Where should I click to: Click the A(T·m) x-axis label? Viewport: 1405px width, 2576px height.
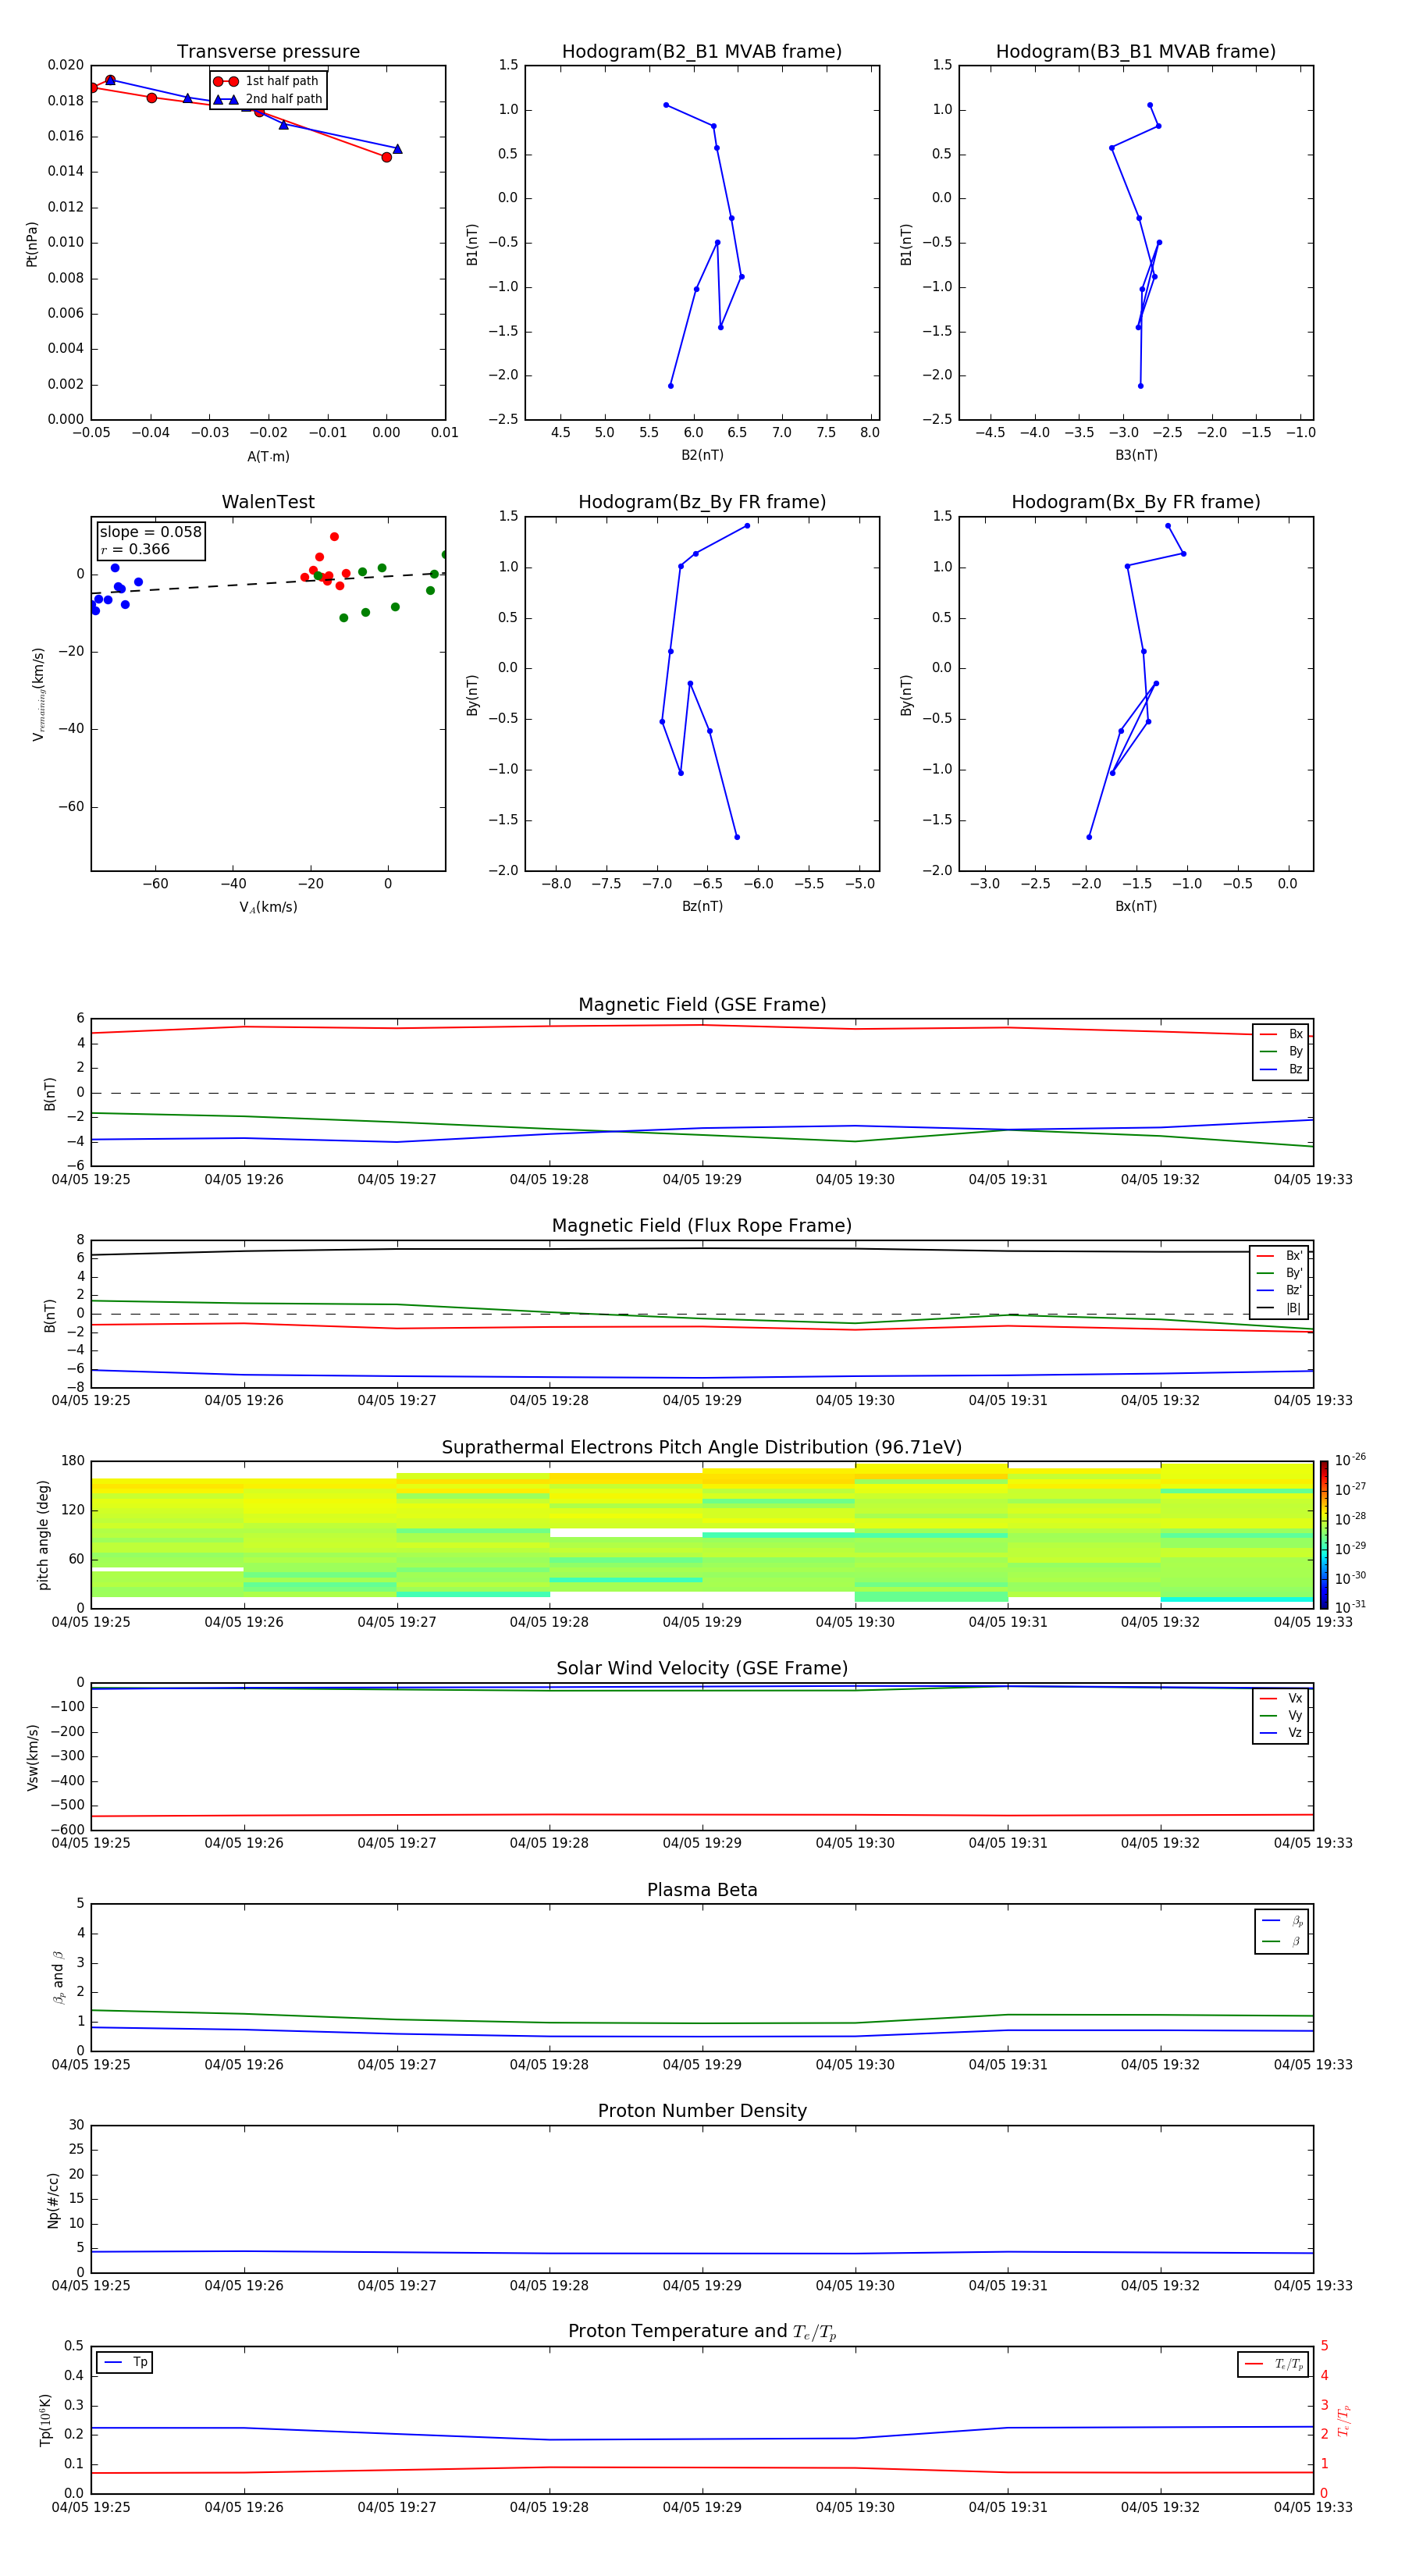[x=268, y=456]
